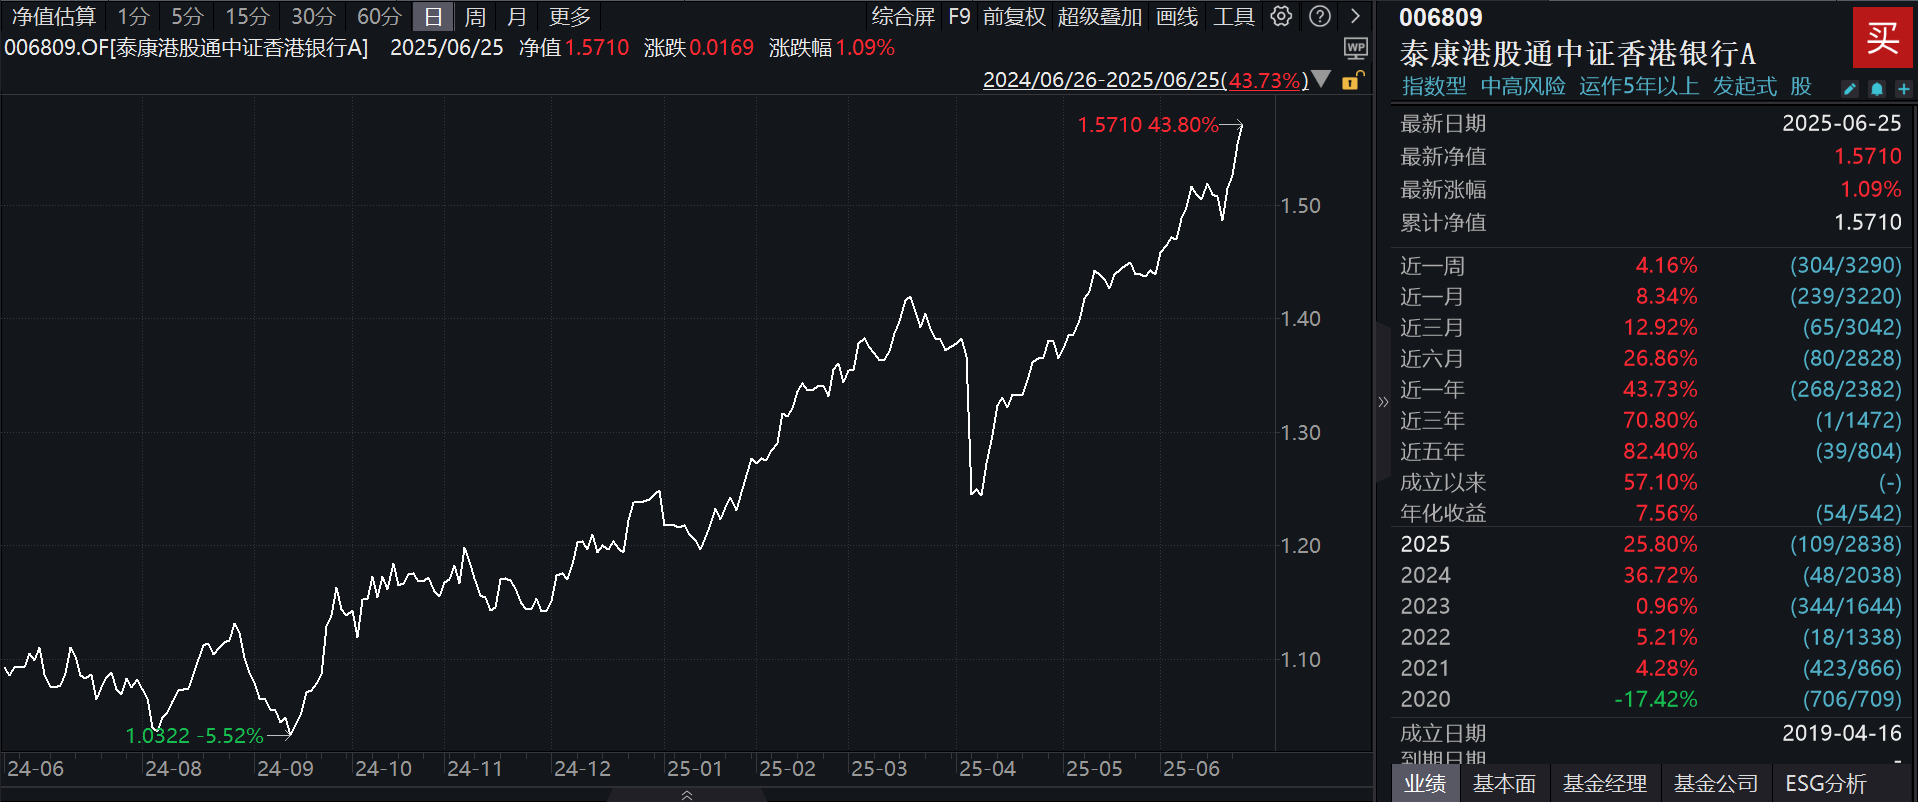
Task: Collapse side panel with » handle
Action: tap(1383, 402)
